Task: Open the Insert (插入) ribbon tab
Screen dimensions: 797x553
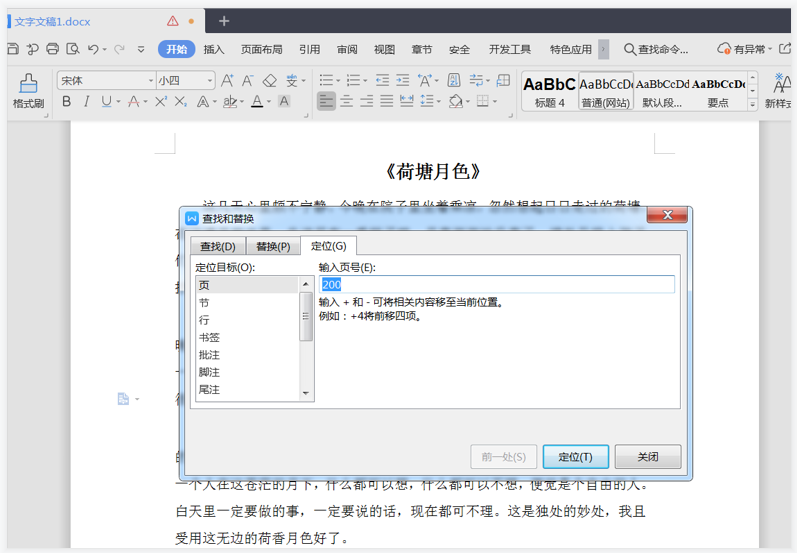Action: [213, 49]
